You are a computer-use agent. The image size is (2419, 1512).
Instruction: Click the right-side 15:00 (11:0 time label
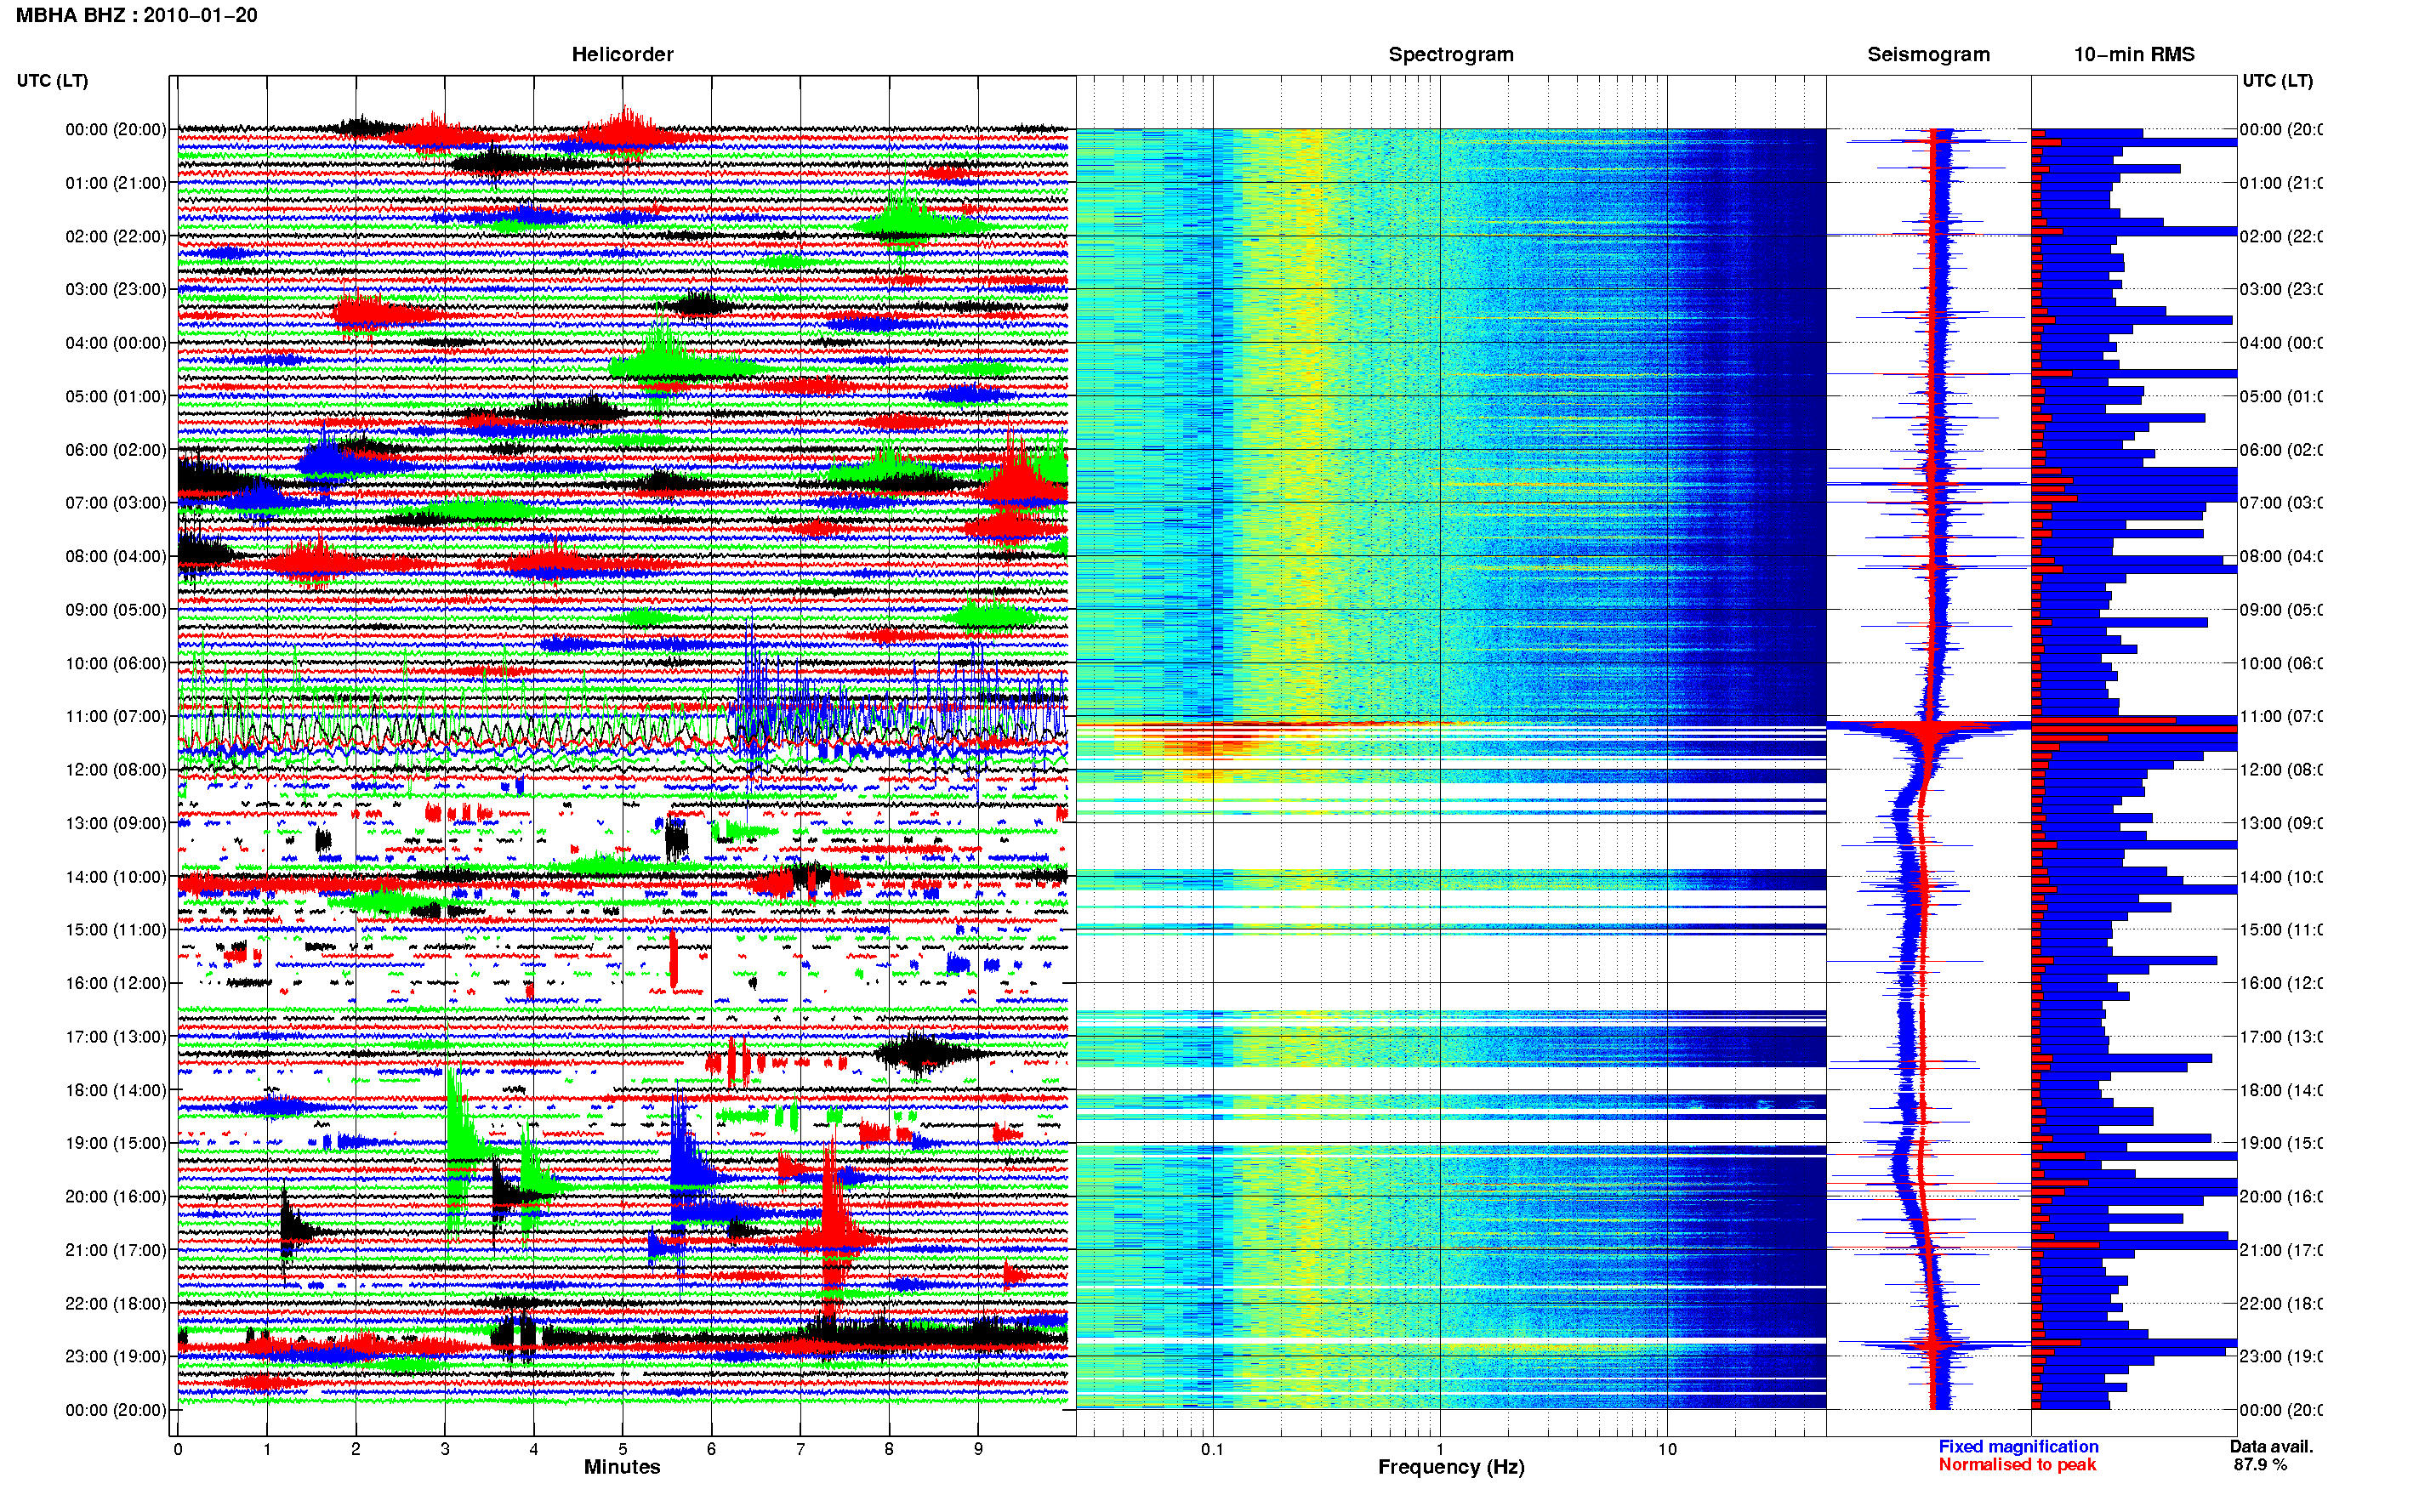[2281, 930]
